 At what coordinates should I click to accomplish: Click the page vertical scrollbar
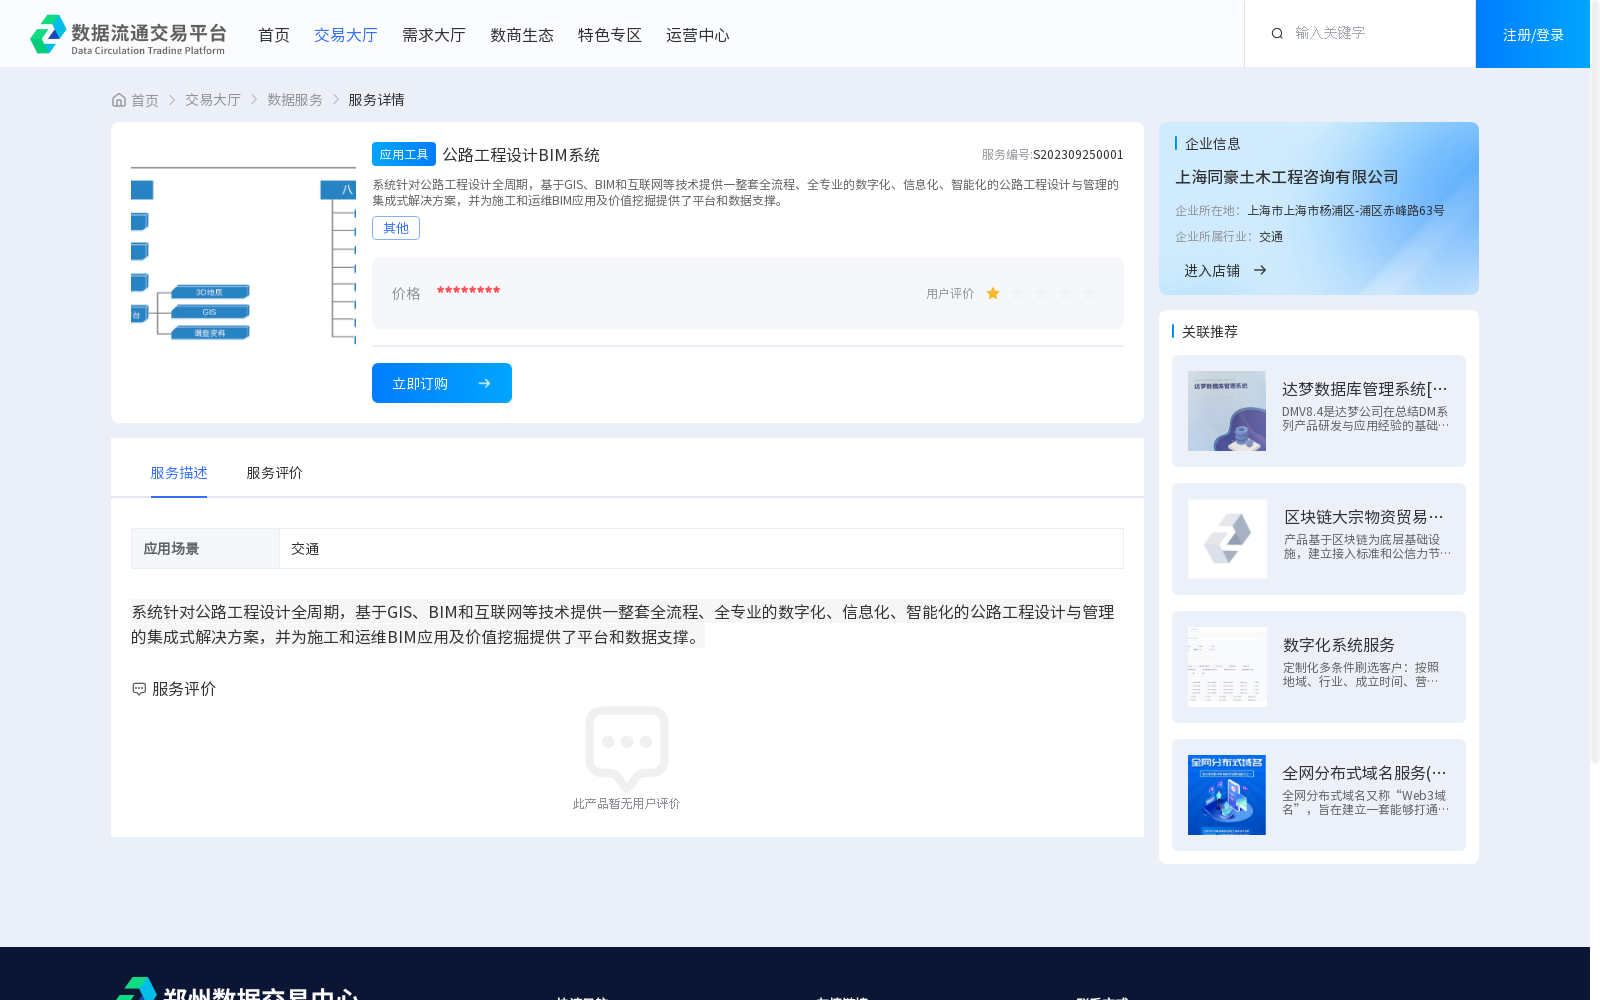[x=1595, y=380]
